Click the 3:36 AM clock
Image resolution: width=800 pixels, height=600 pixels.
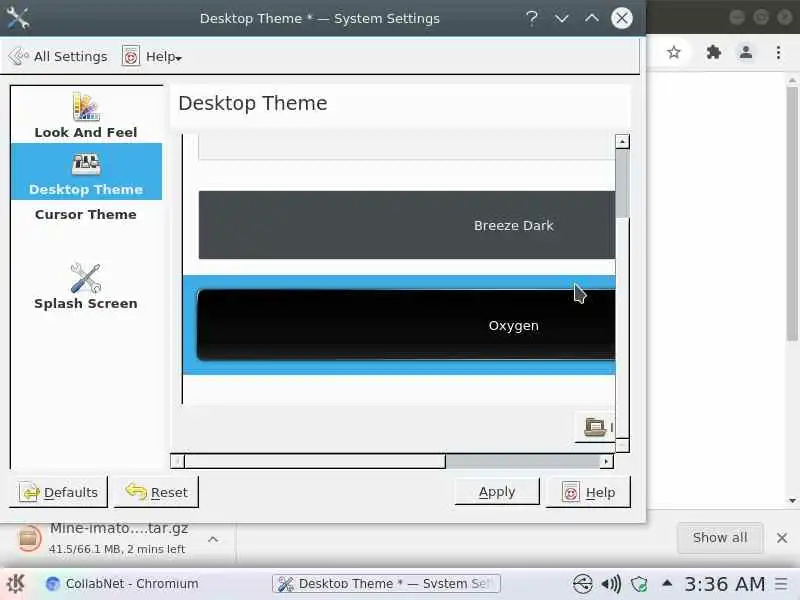pos(724,583)
